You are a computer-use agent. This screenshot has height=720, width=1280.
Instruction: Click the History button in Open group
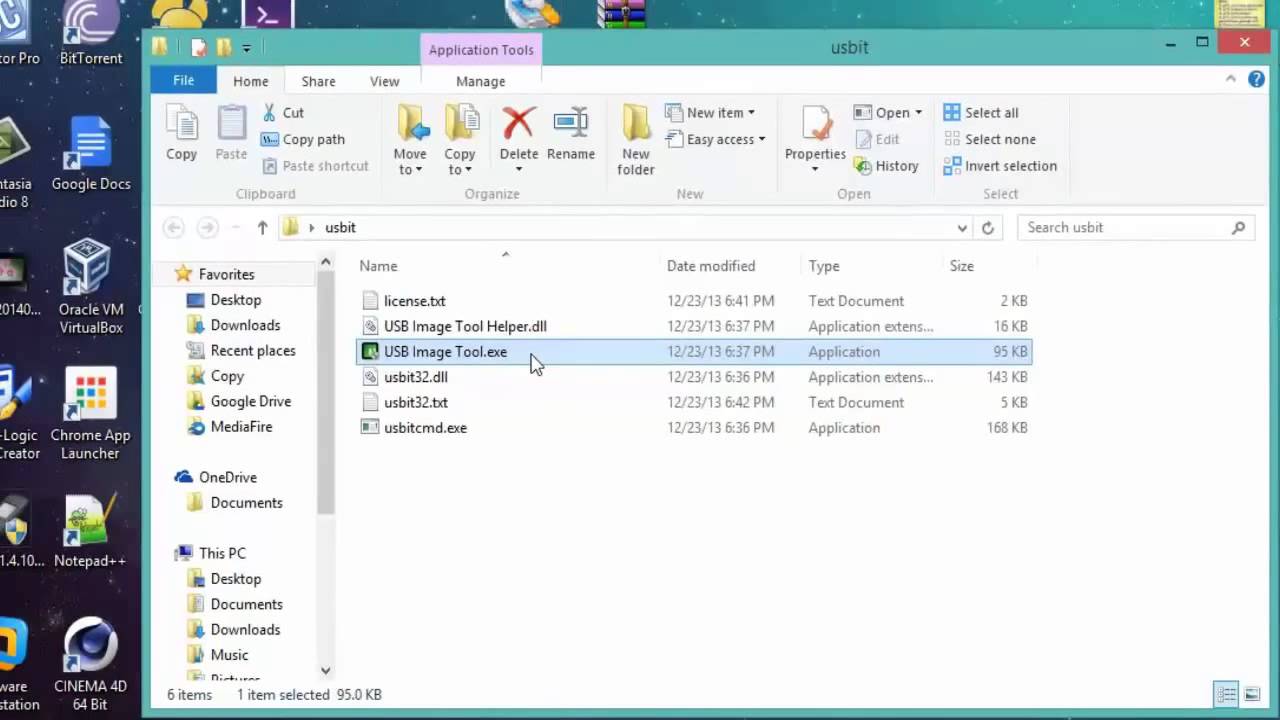(887, 166)
